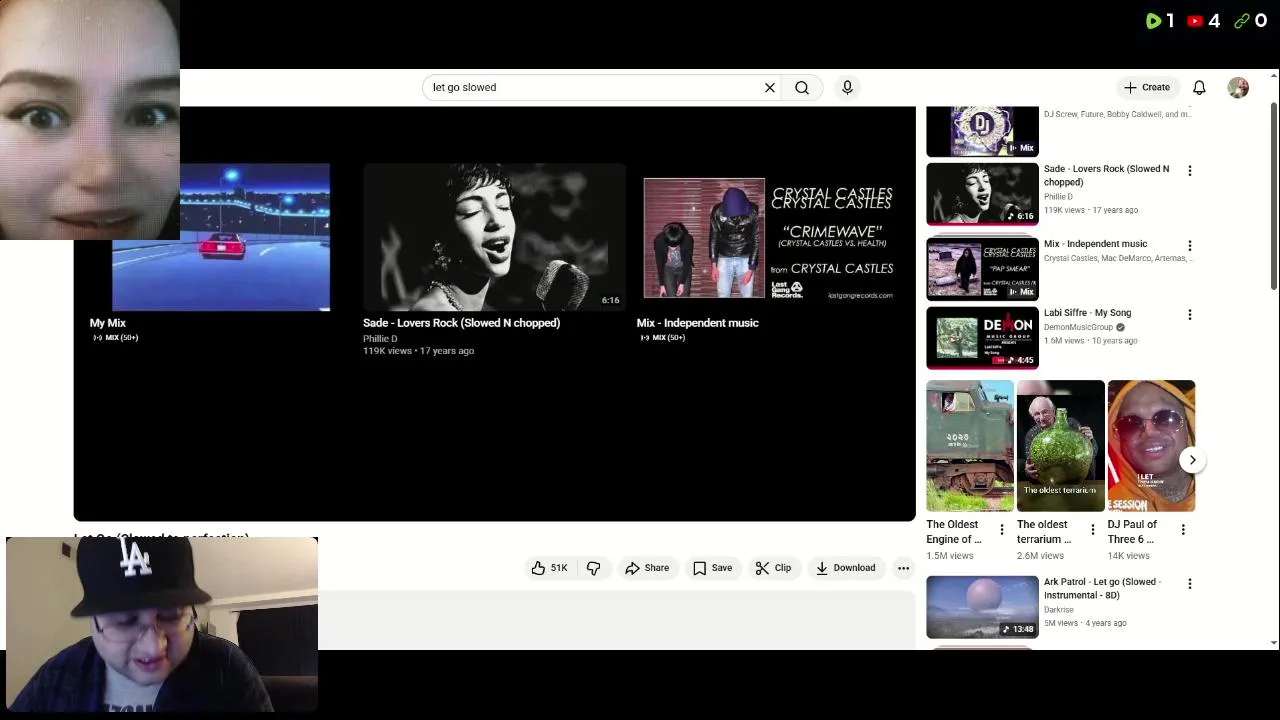Open Labi Siffre My Song thumbnail

click(982, 338)
